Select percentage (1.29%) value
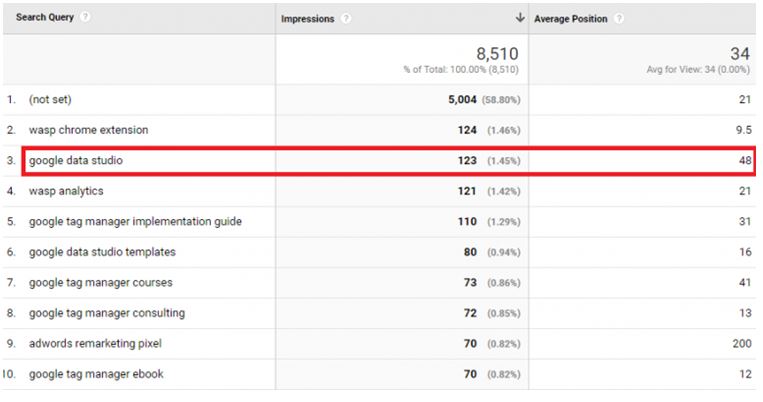The height and width of the screenshot is (402, 763). tap(504, 222)
